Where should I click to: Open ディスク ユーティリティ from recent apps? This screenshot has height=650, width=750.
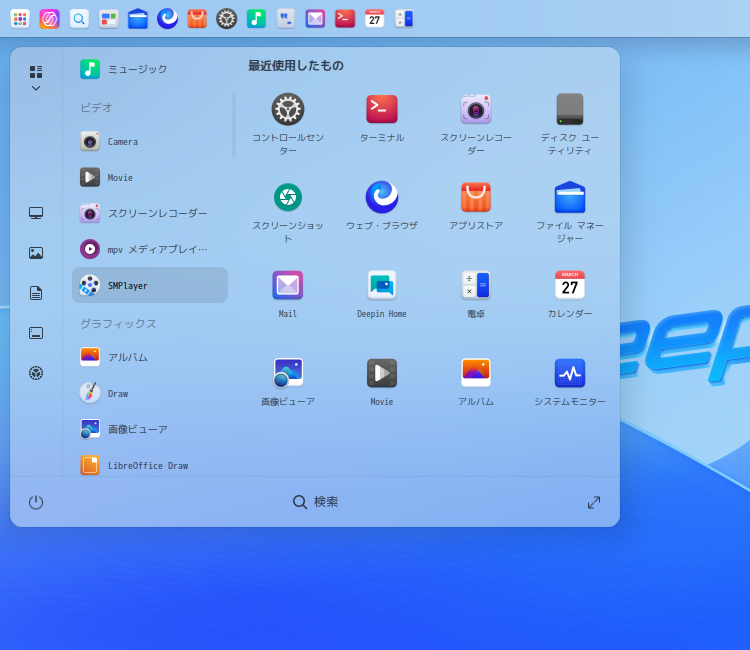coord(570,110)
